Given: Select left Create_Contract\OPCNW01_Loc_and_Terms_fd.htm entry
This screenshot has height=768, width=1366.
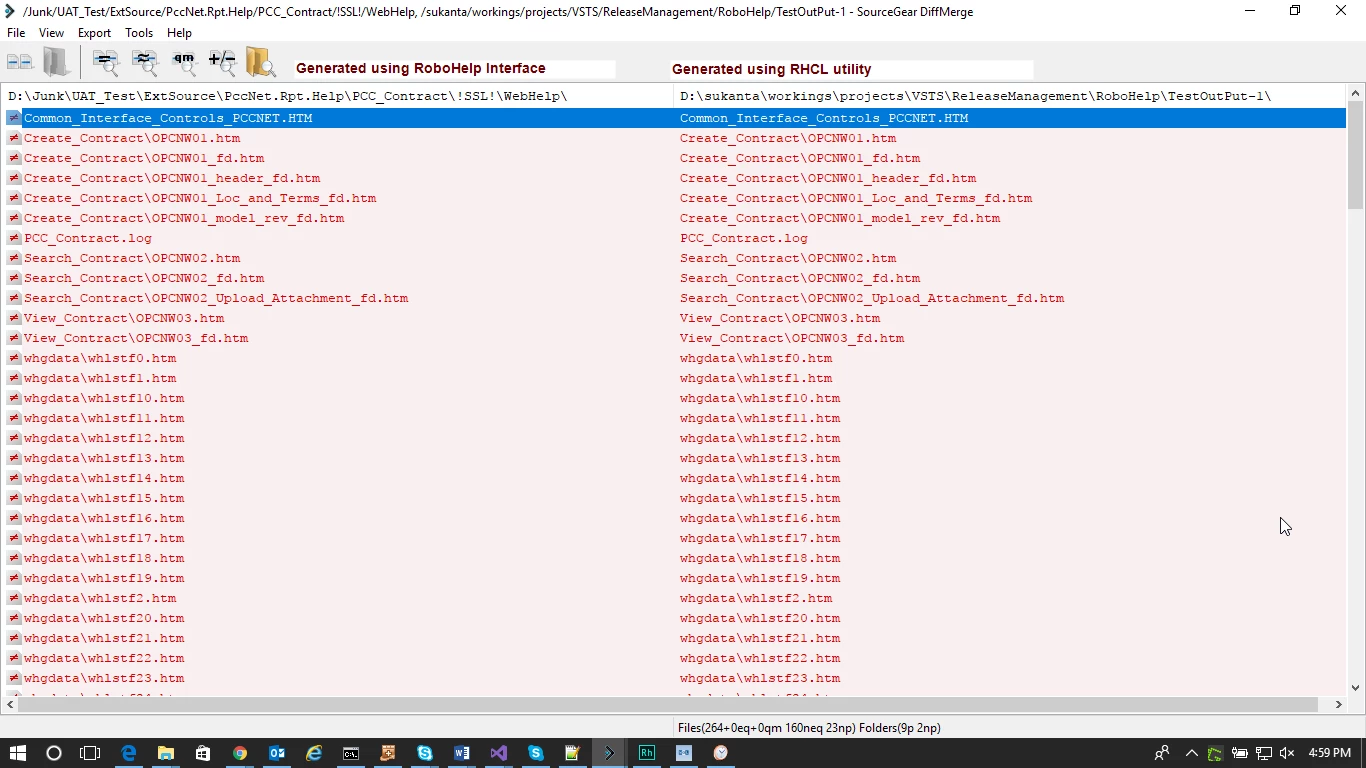Looking at the screenshot, I should point(200,198).
